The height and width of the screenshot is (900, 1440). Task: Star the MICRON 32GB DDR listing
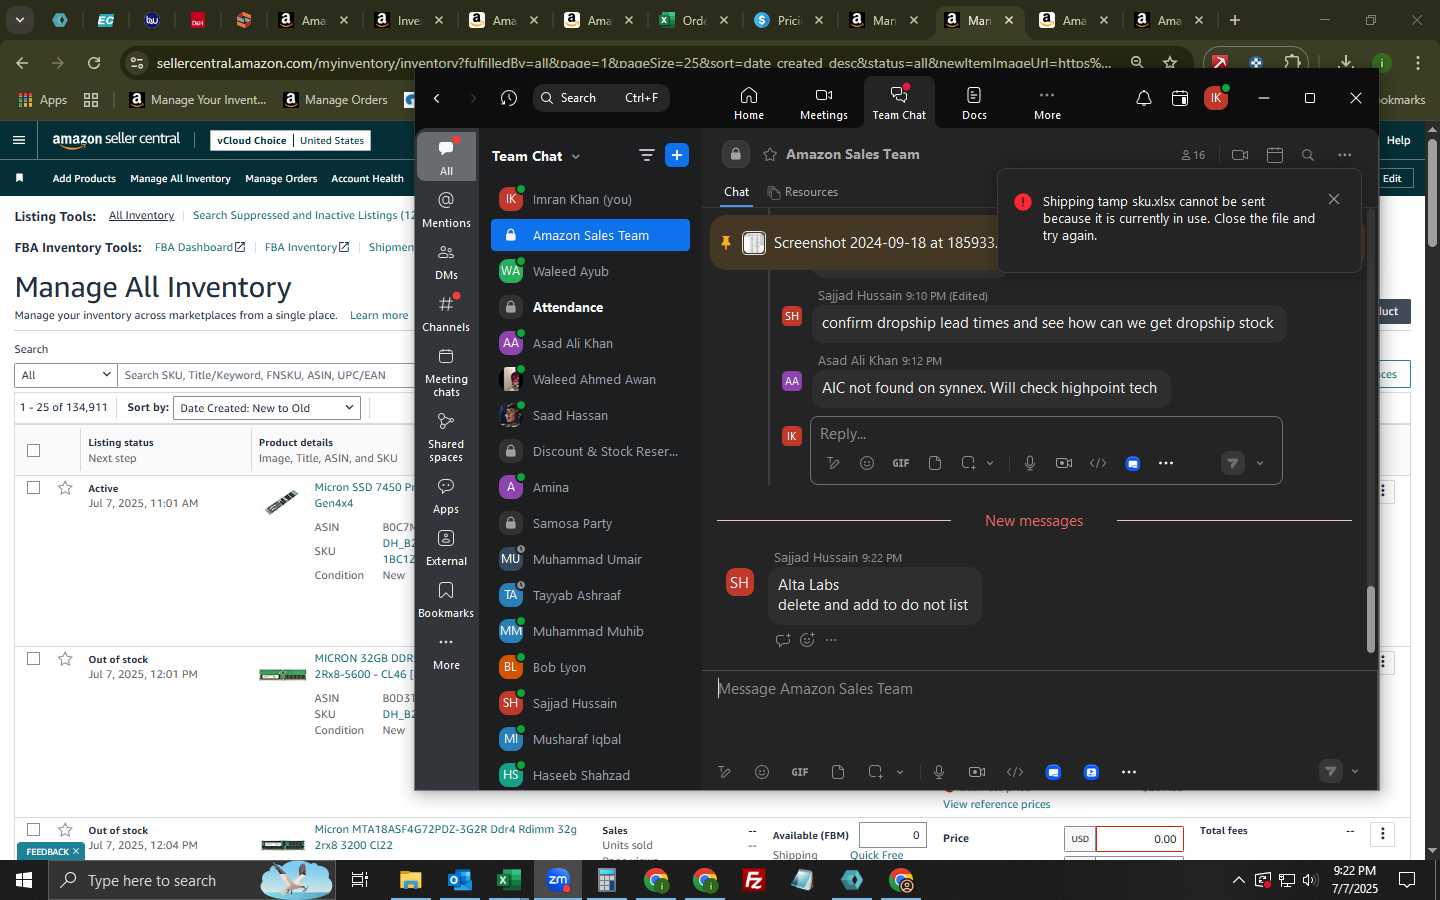pos(65,659)
